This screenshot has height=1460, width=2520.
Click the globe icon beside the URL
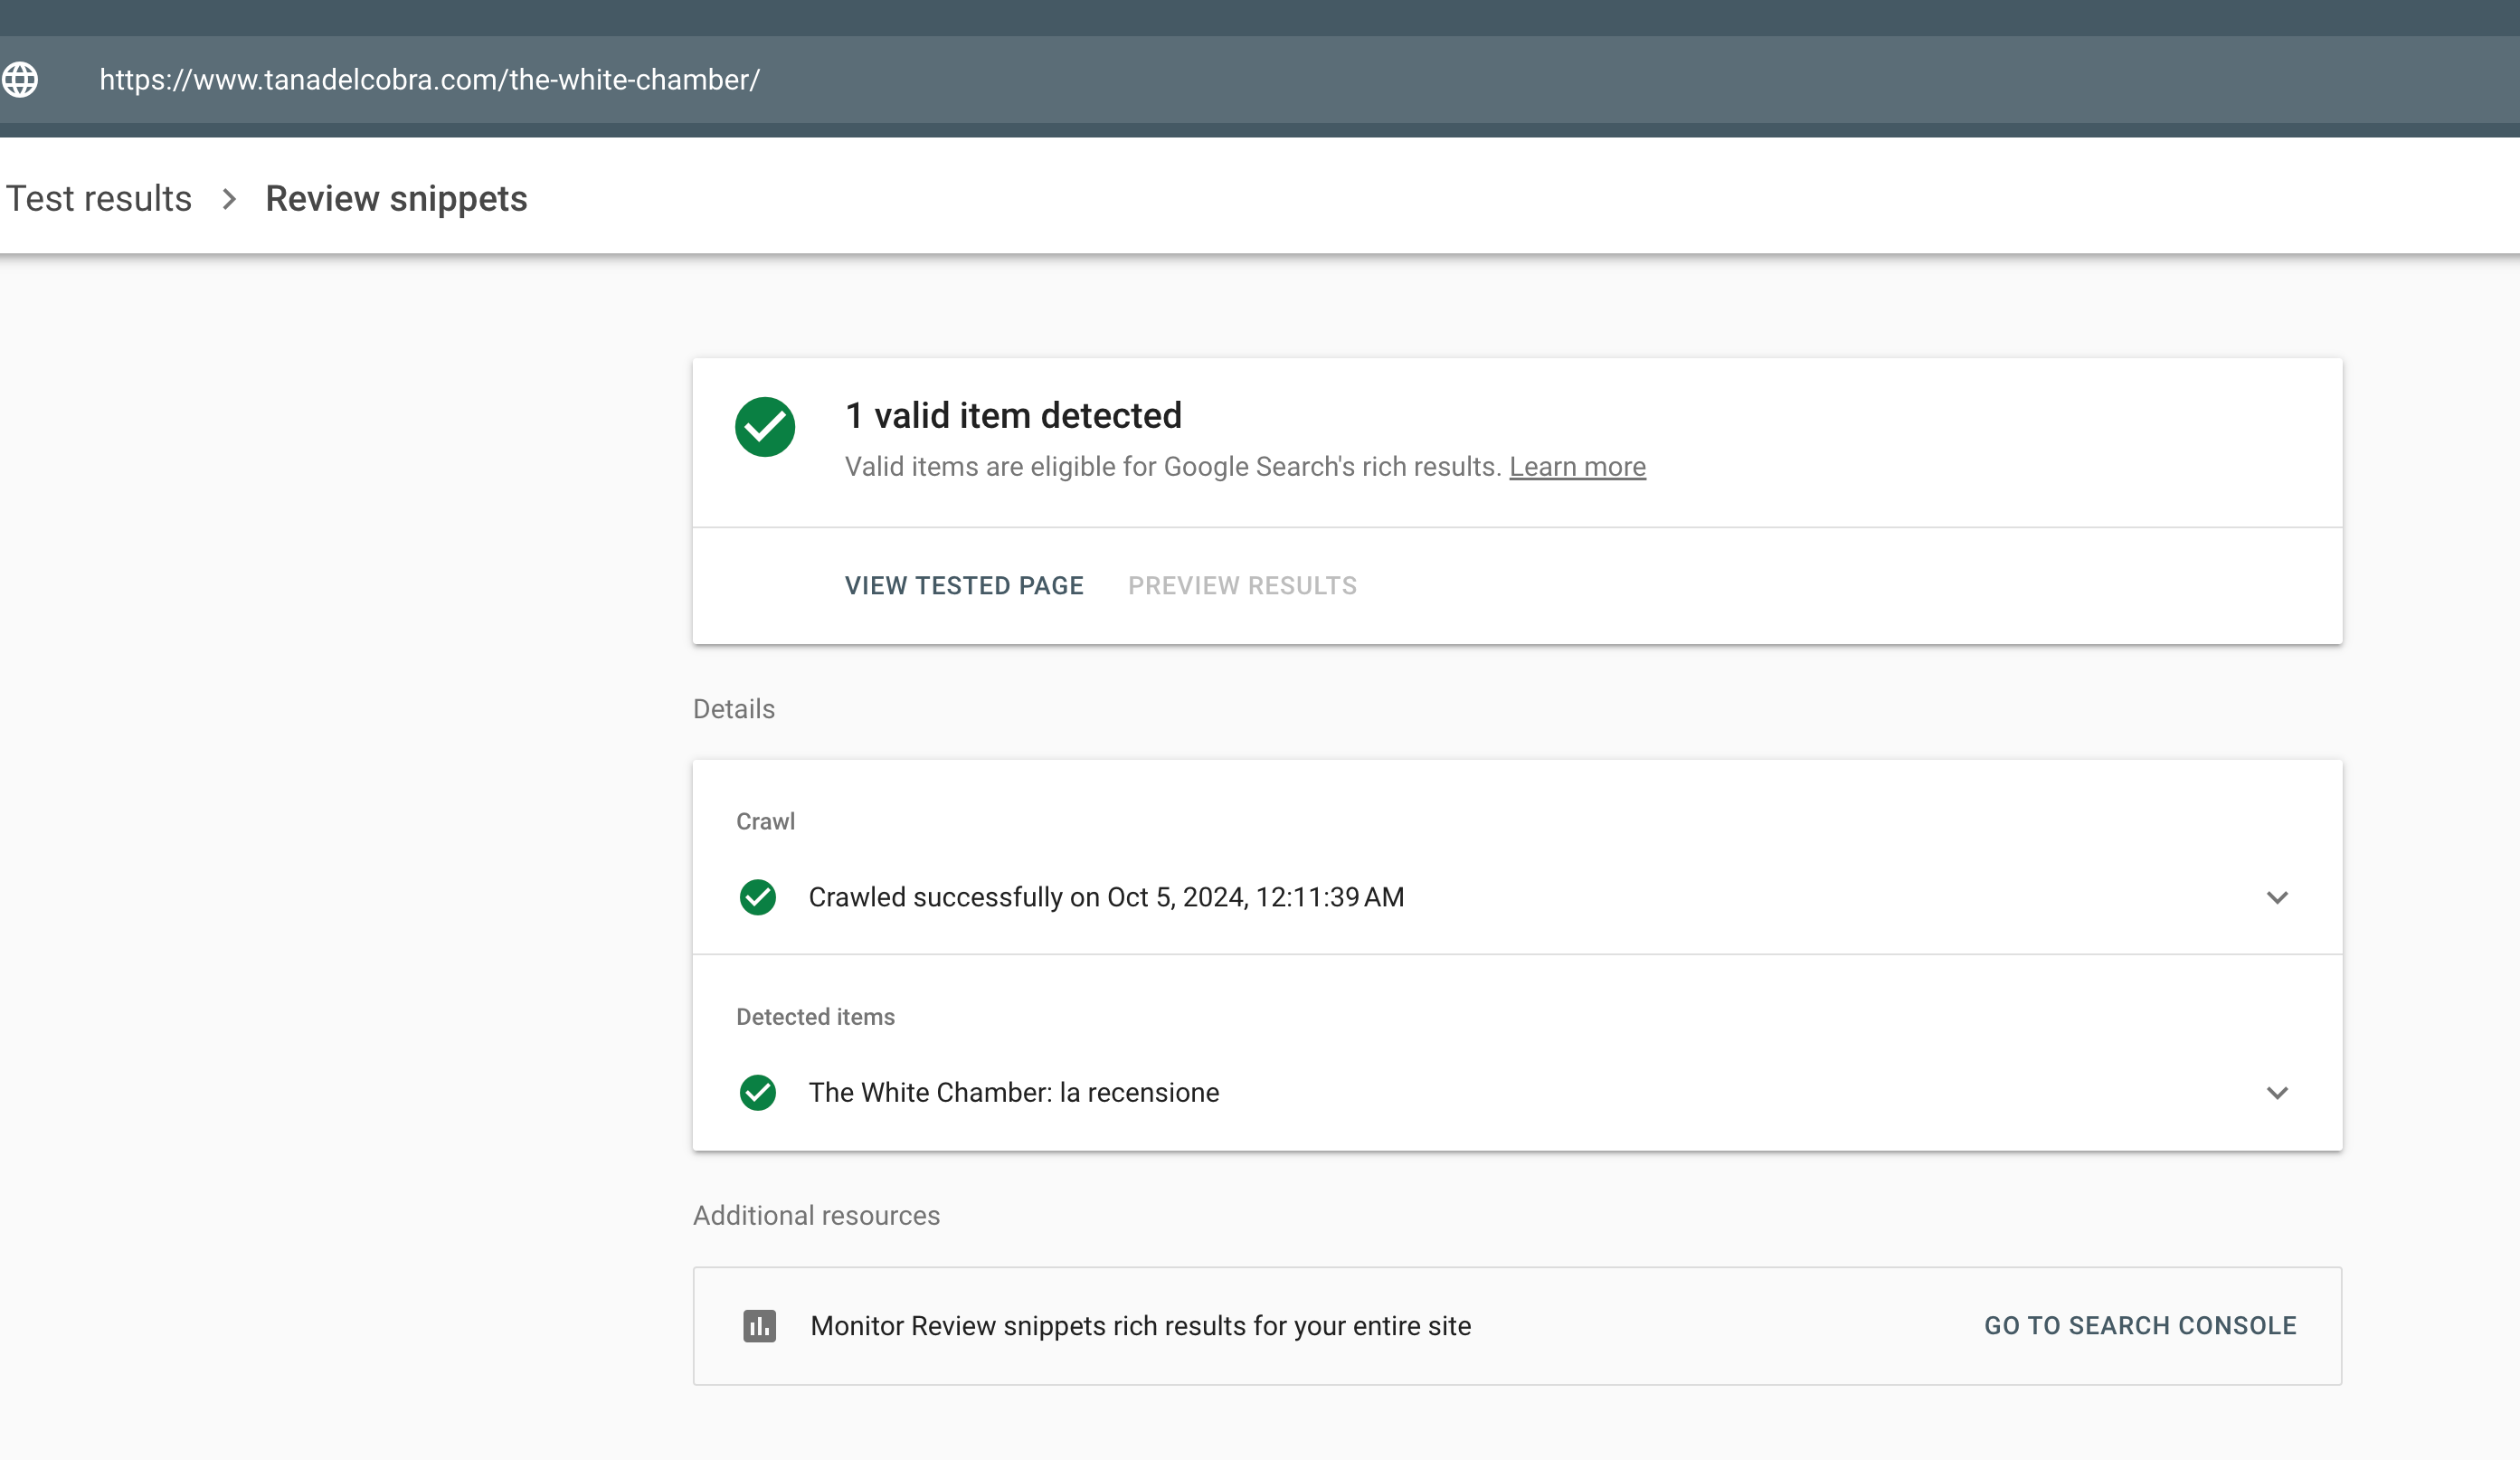pos(20,80)
